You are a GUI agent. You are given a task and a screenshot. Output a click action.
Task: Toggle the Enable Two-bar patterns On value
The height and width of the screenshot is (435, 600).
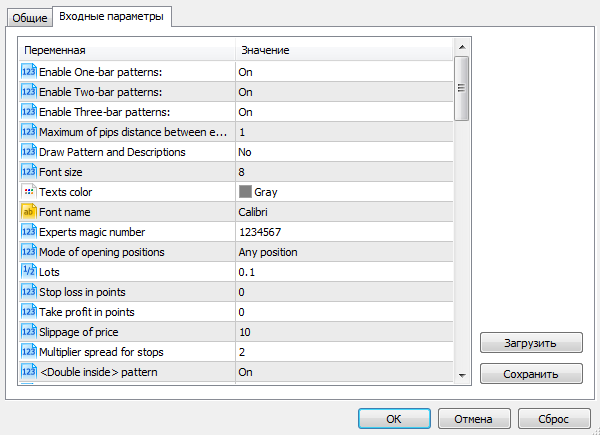[x=245, y=92]
